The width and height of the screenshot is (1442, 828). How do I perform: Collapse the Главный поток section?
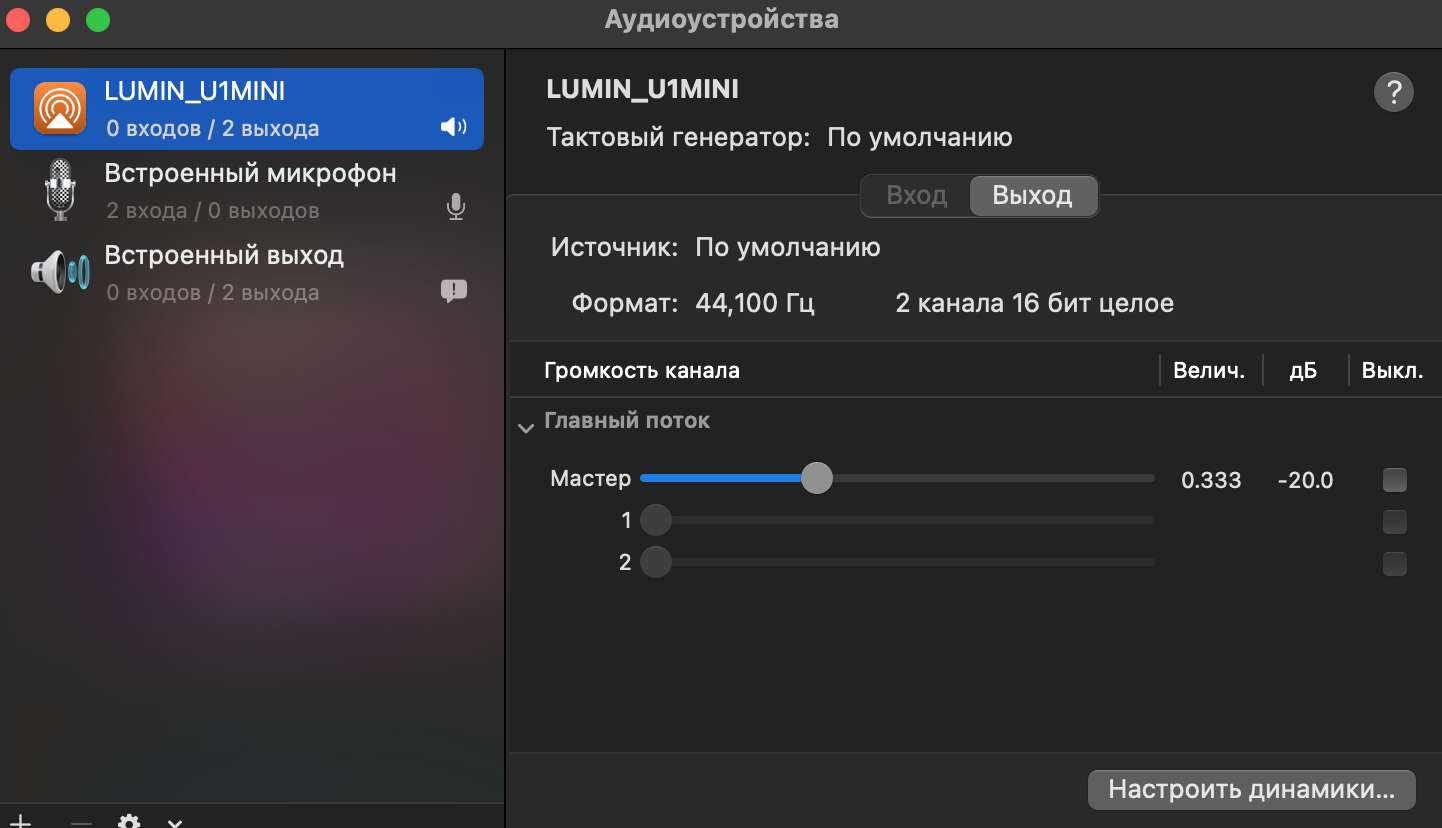[x=525, y=428]
